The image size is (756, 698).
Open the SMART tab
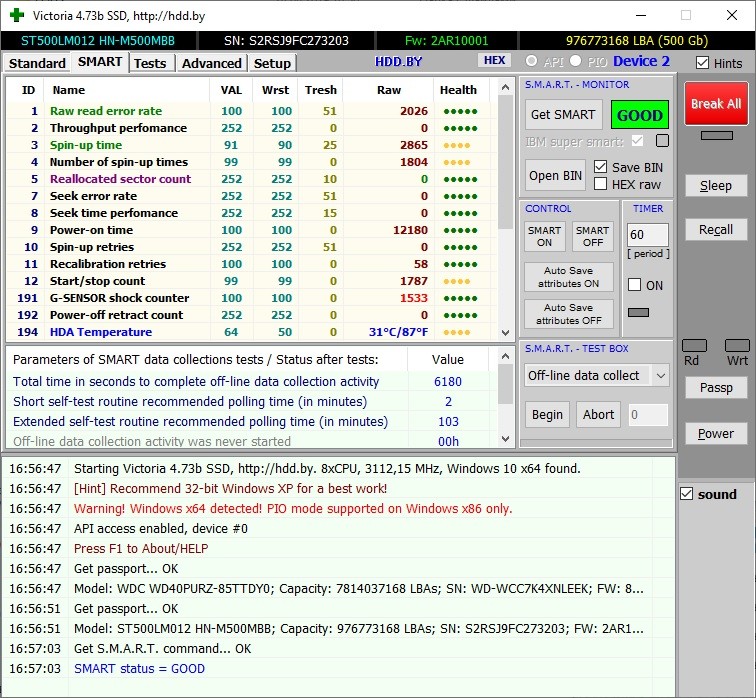(x=100, y=62)
